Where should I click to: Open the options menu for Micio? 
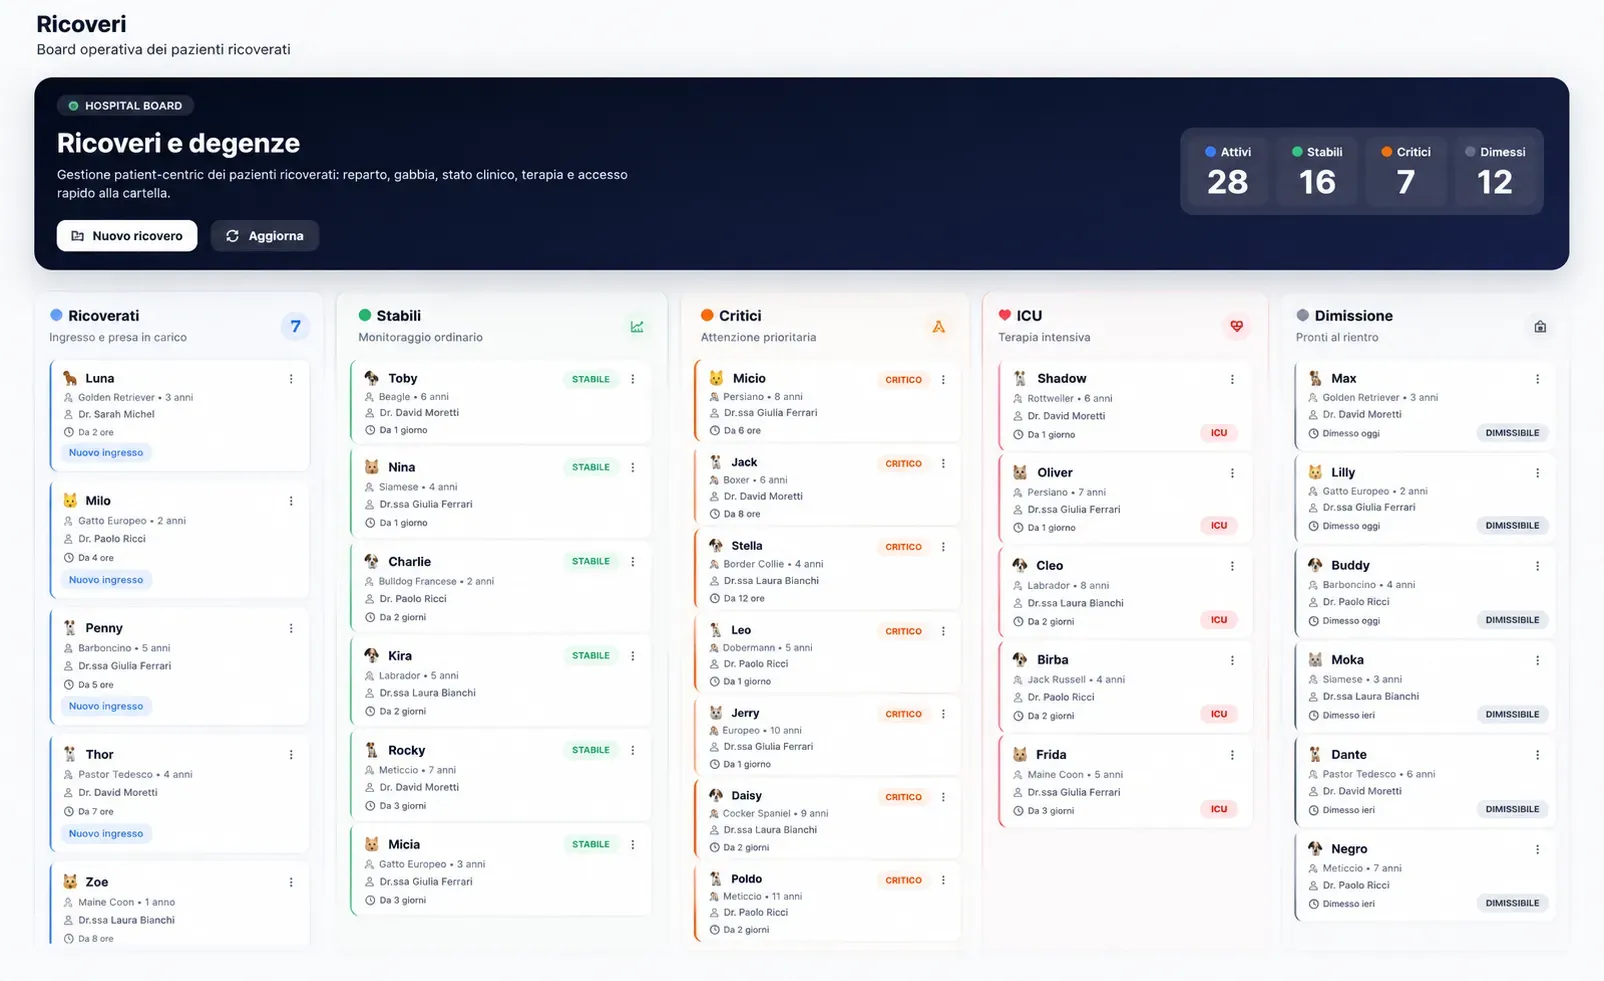(943, 380)
